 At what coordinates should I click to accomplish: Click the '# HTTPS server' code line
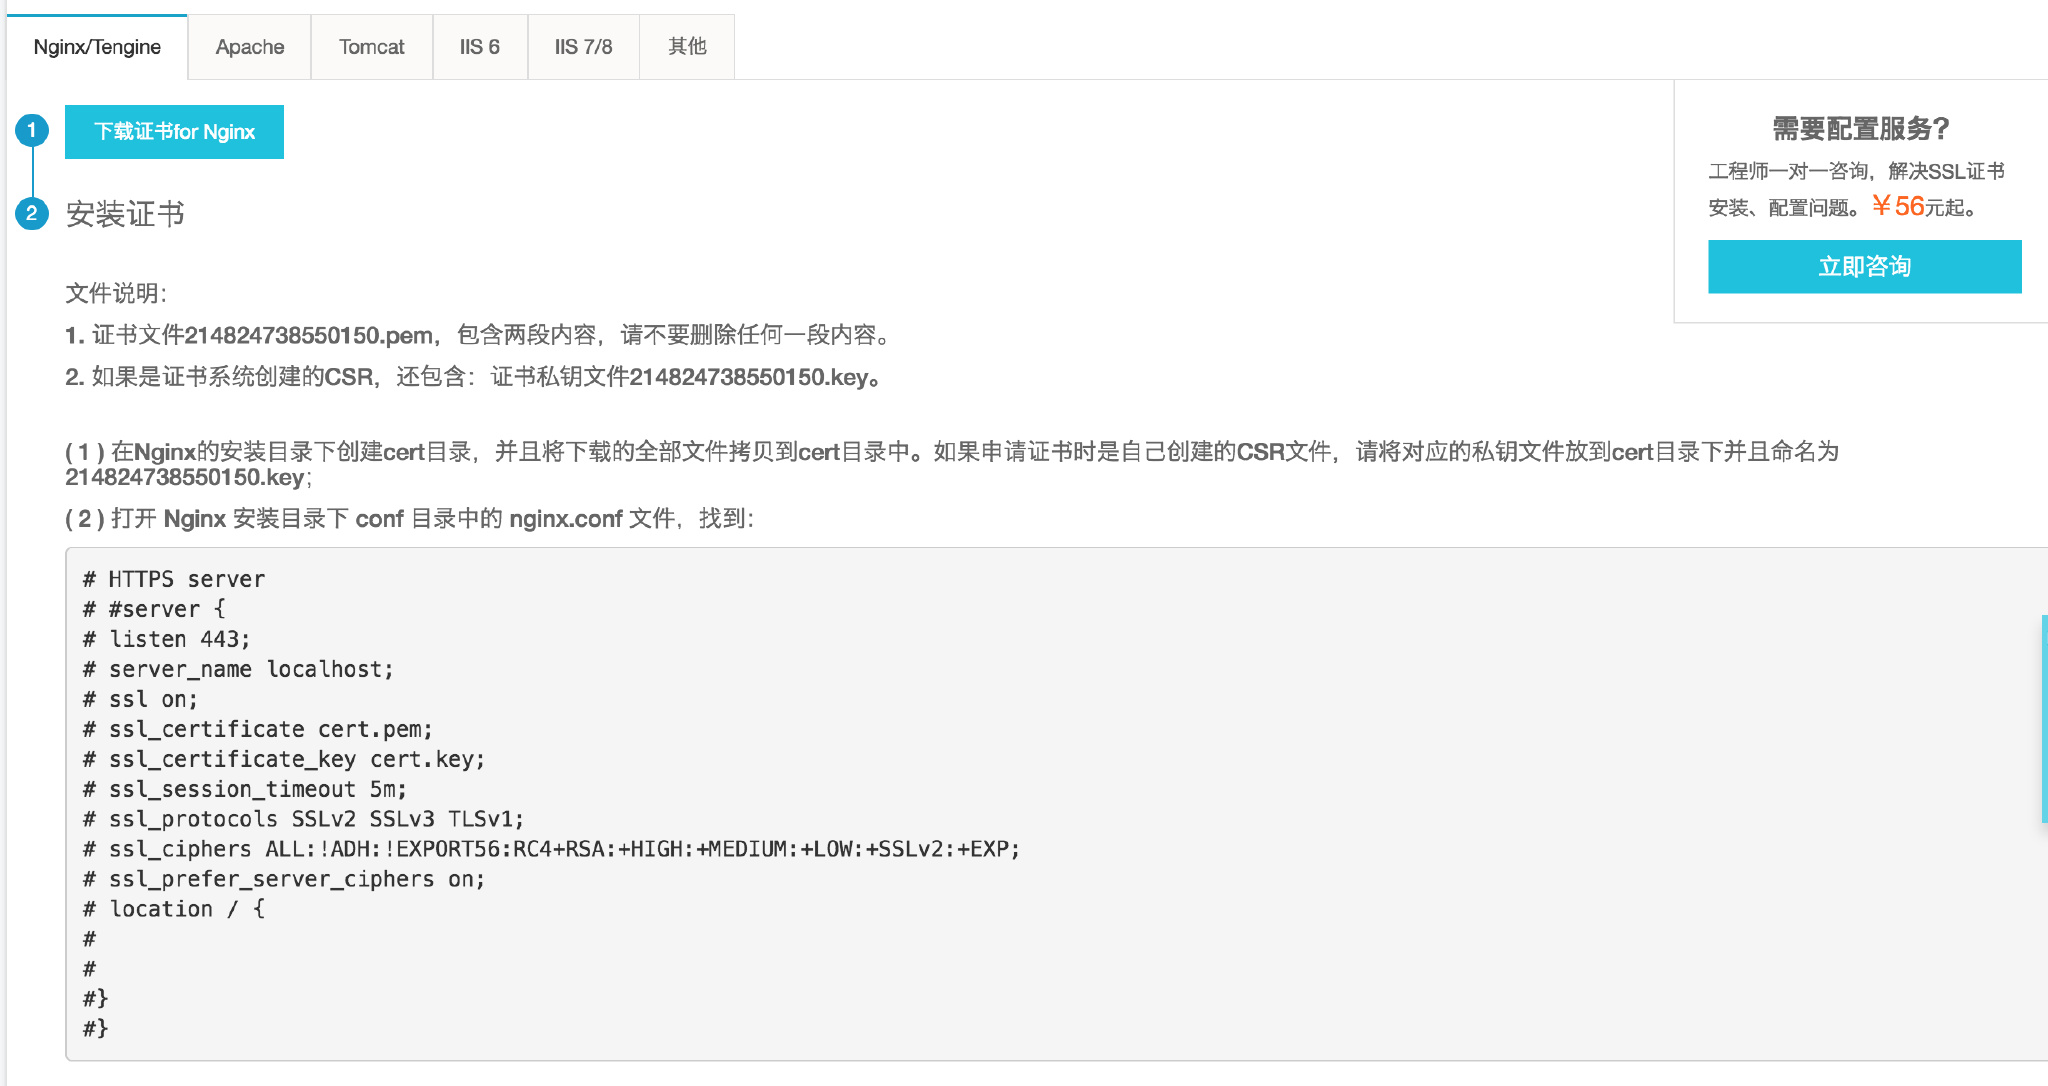174,579
